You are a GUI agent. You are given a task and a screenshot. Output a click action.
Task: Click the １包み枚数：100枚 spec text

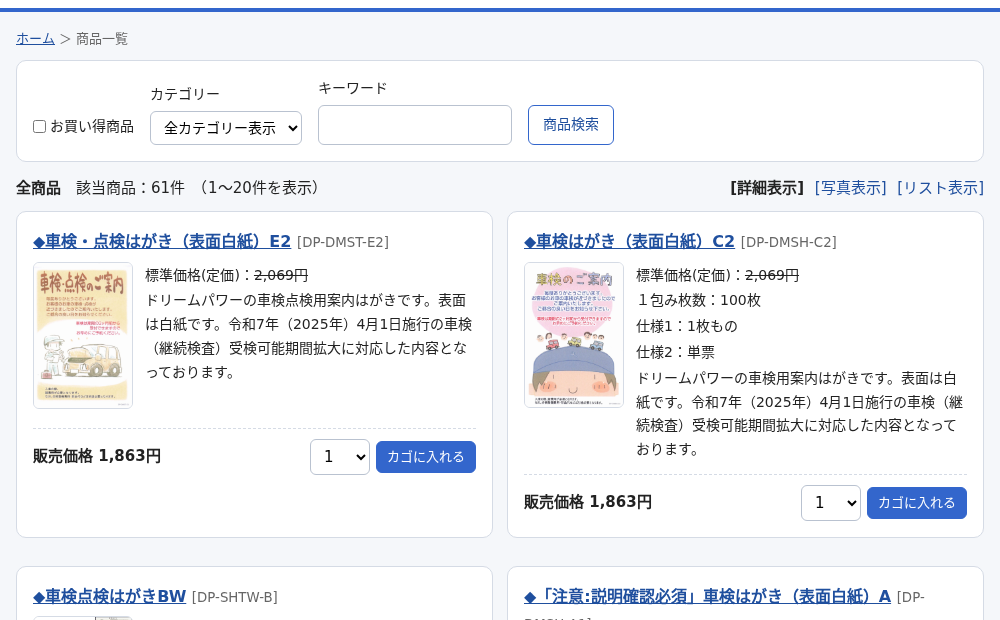pyautogui.click(x=698, y=300)
